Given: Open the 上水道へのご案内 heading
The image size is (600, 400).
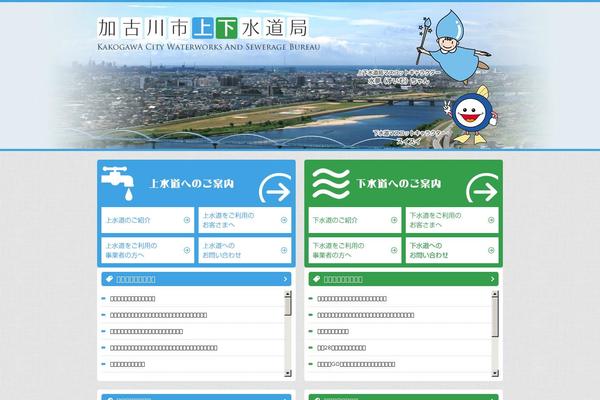Looking at the screenshot, I should coord(192,184).
